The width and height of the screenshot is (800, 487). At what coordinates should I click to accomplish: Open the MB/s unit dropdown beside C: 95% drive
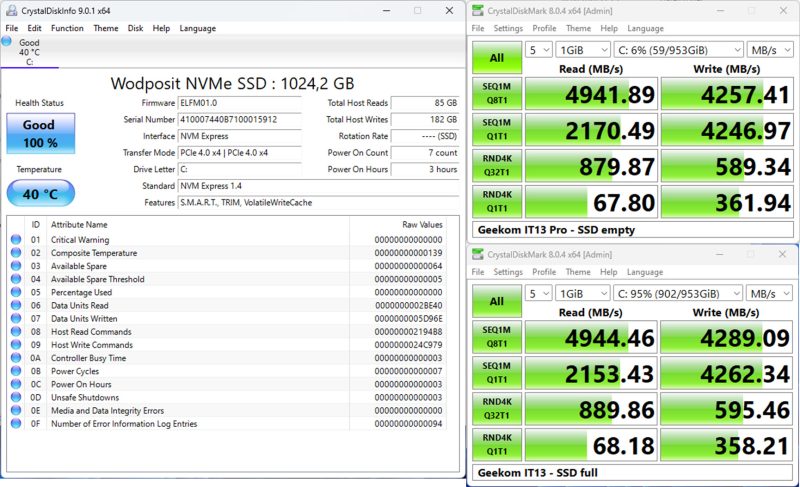click(x=770, y=295)
